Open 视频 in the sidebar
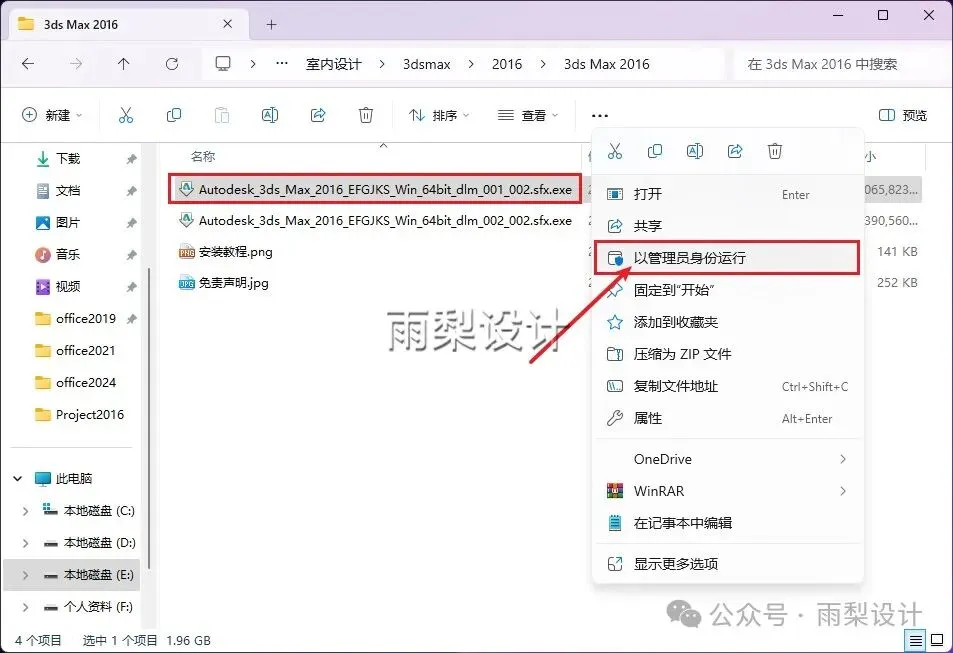953x653 pixels. coord(68,286)
